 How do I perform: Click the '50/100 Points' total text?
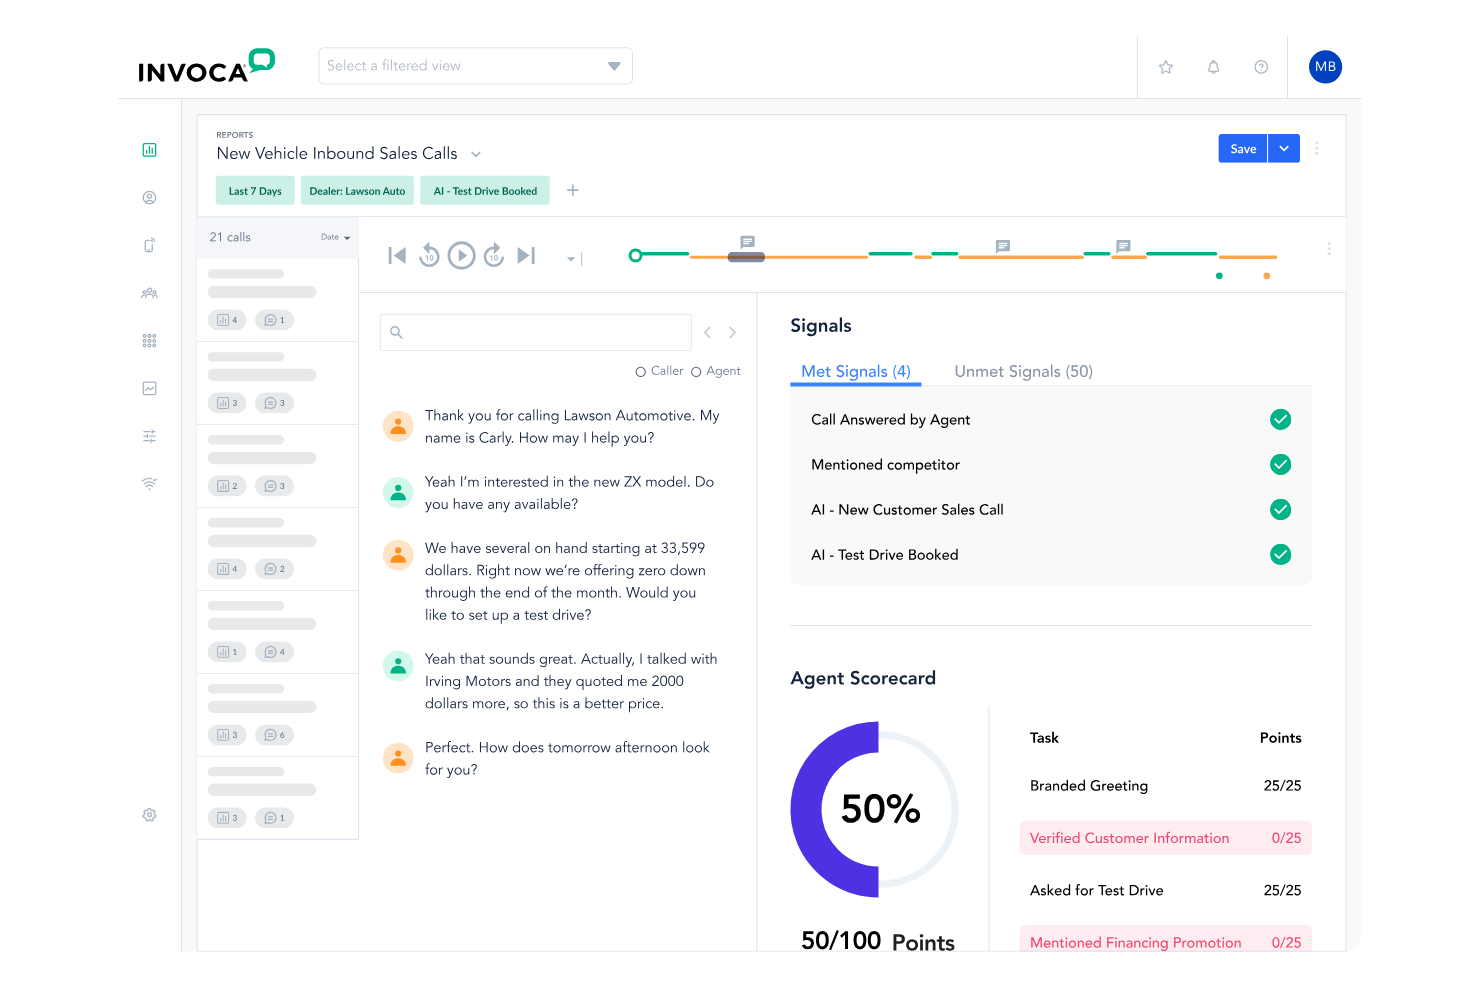tap(878, 941)
